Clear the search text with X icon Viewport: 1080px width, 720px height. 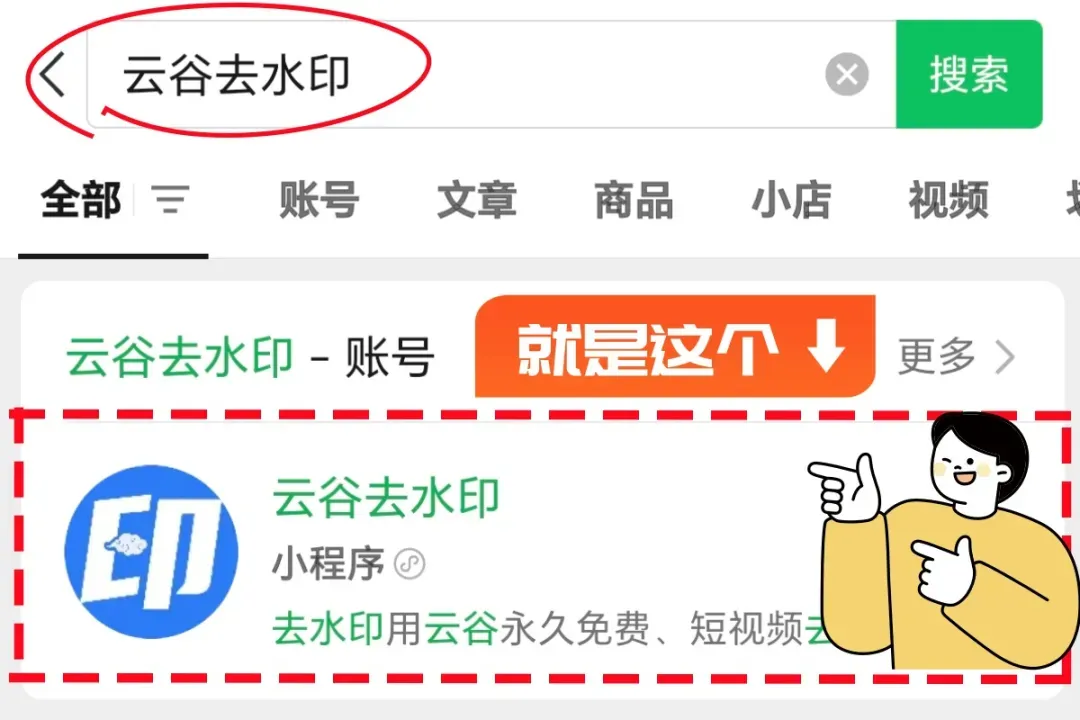pos(847,74)
